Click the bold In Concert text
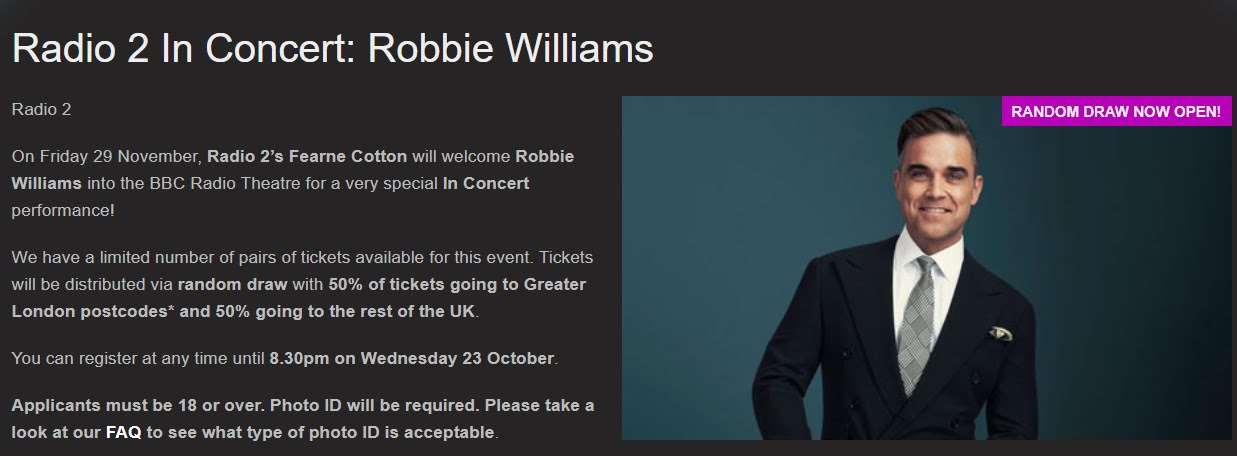The width and height of the screenshot is (1237, 456). pyautogui.click(x=486, y=184)
